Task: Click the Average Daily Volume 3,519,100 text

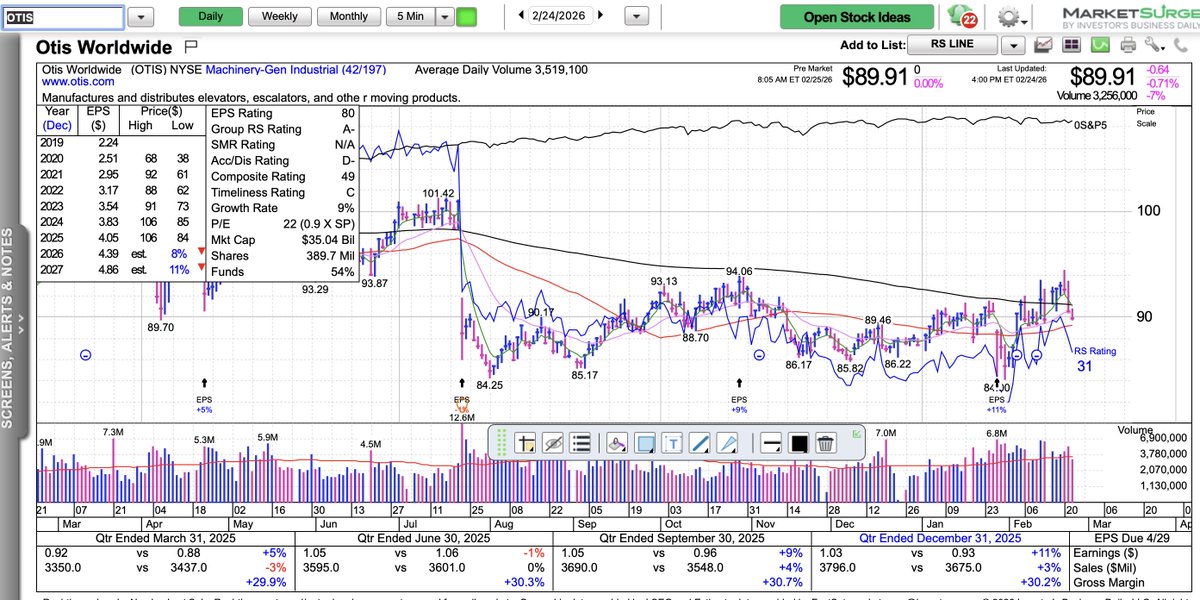Action: click(x=501, y=70)
